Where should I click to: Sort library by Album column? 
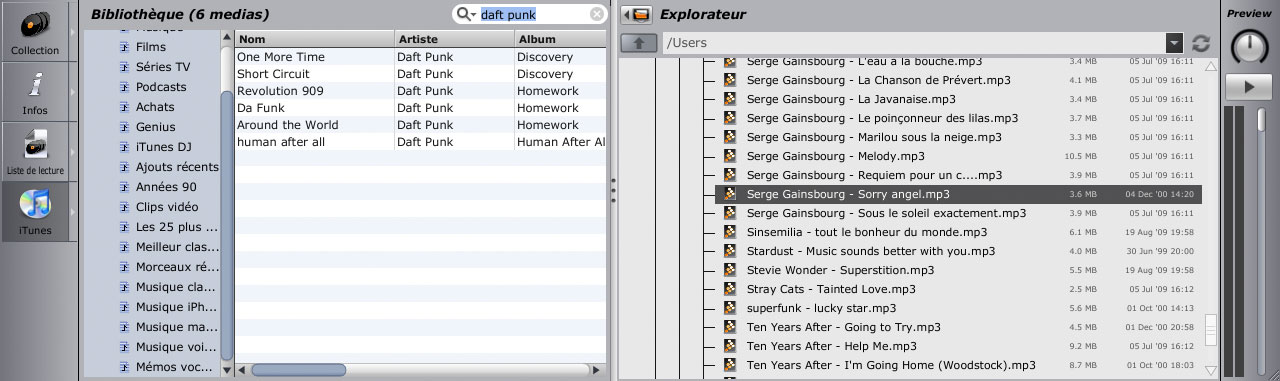point(560,39)
